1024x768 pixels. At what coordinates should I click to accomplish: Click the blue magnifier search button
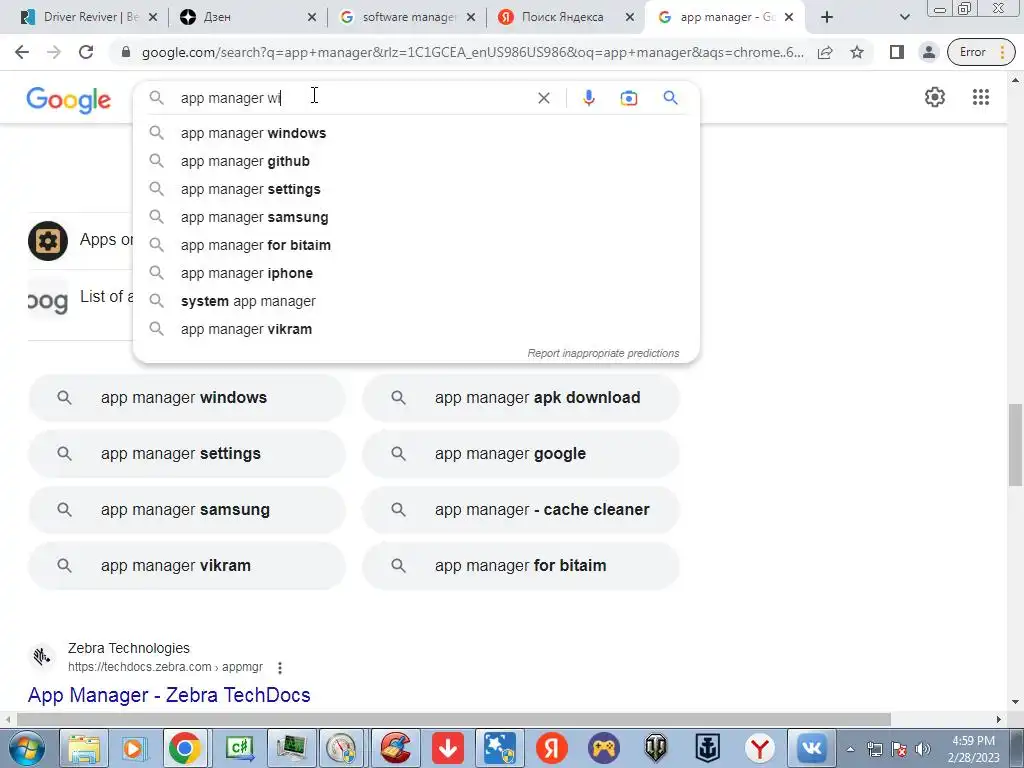[670, 98]
